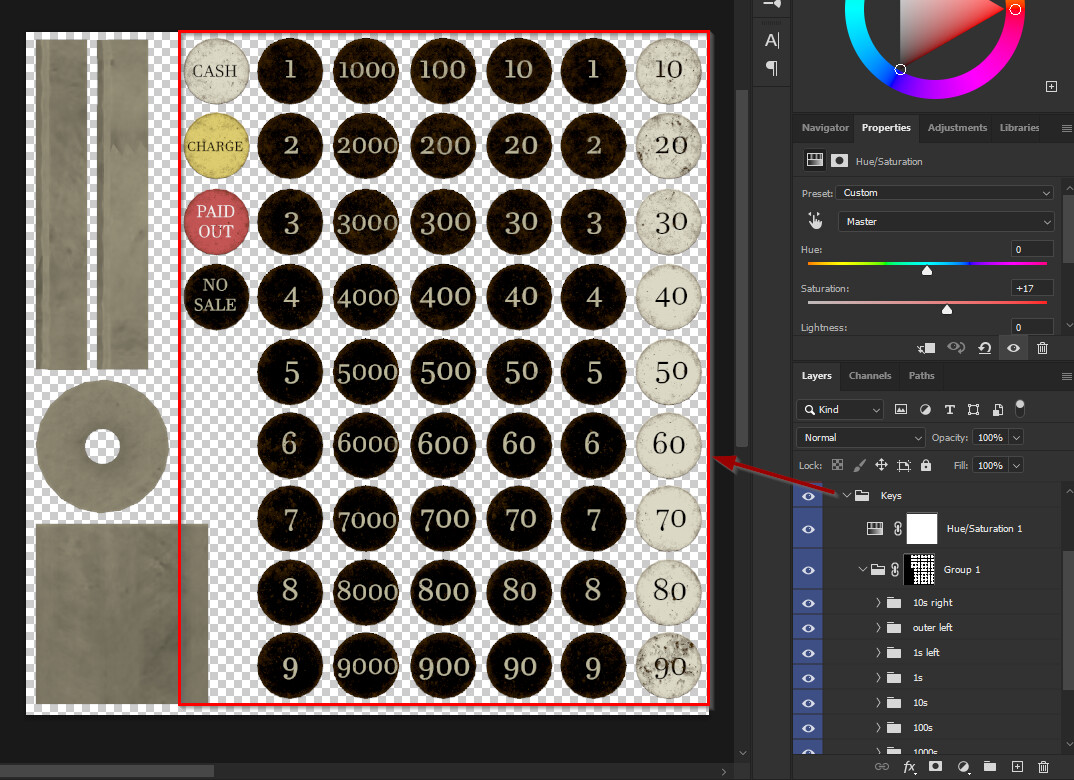This screenshot has width=1074, height=780.
Task: Click the Delete layer trash icon
Action: click(x=1043, y=767)
